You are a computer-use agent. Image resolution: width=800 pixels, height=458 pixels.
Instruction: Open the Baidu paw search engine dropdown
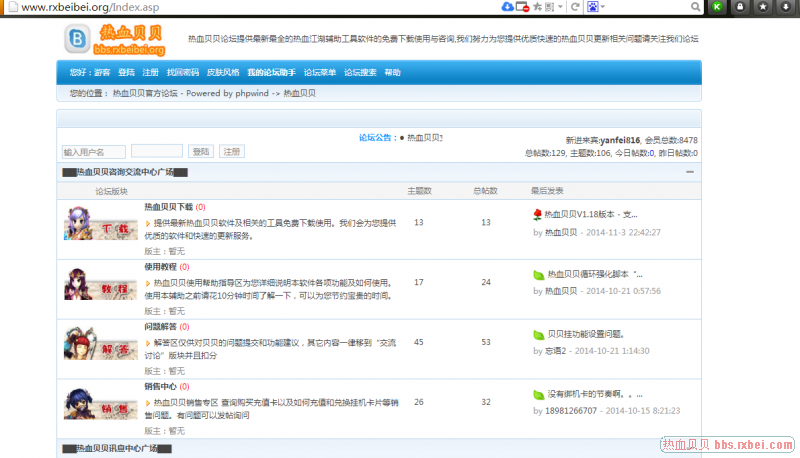(x=596, y=7)
